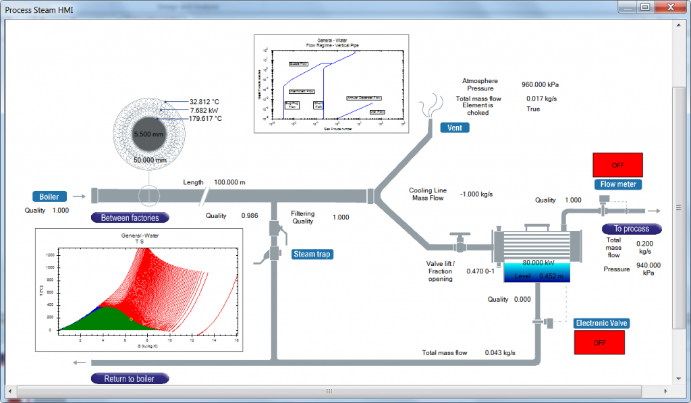Image resolution: width=691 pixels, height=403 pixels.
Task: Click the Total mass flow 0.200 kg/s value
Action: tap(645, 247)
